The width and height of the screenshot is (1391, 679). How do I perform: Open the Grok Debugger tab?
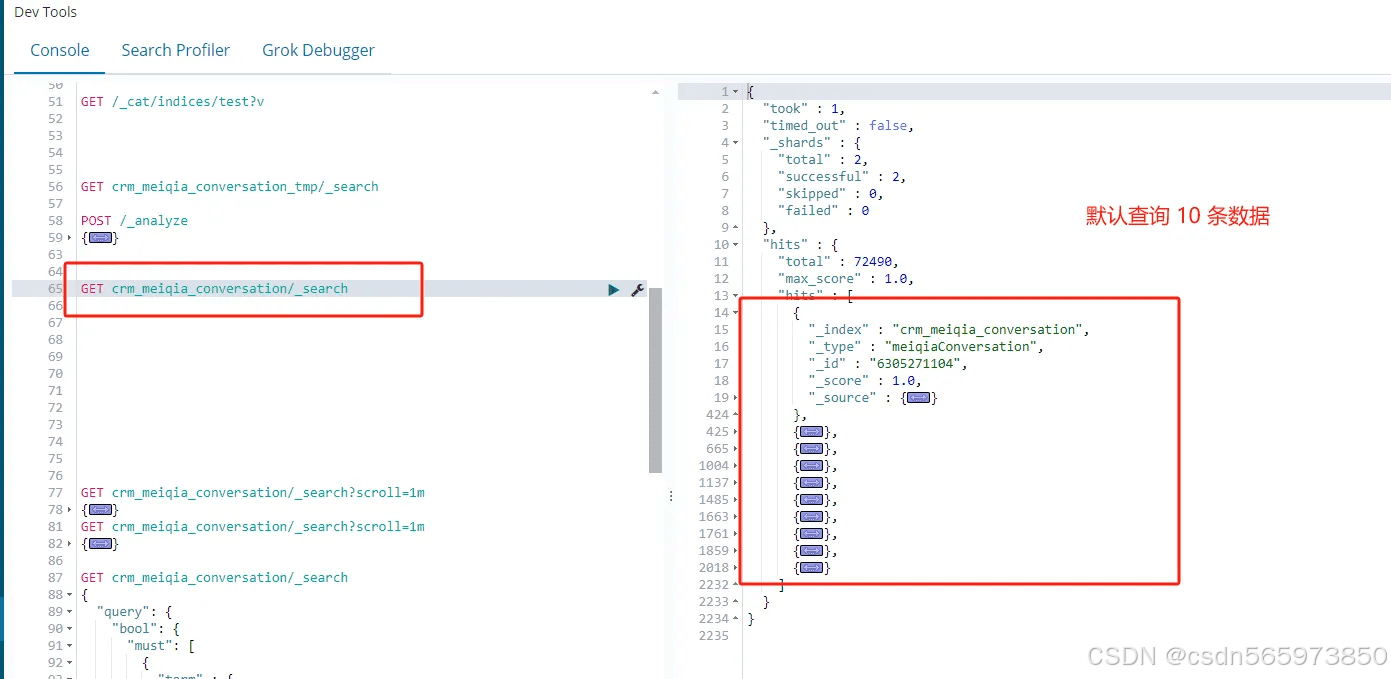pos(318,49)
